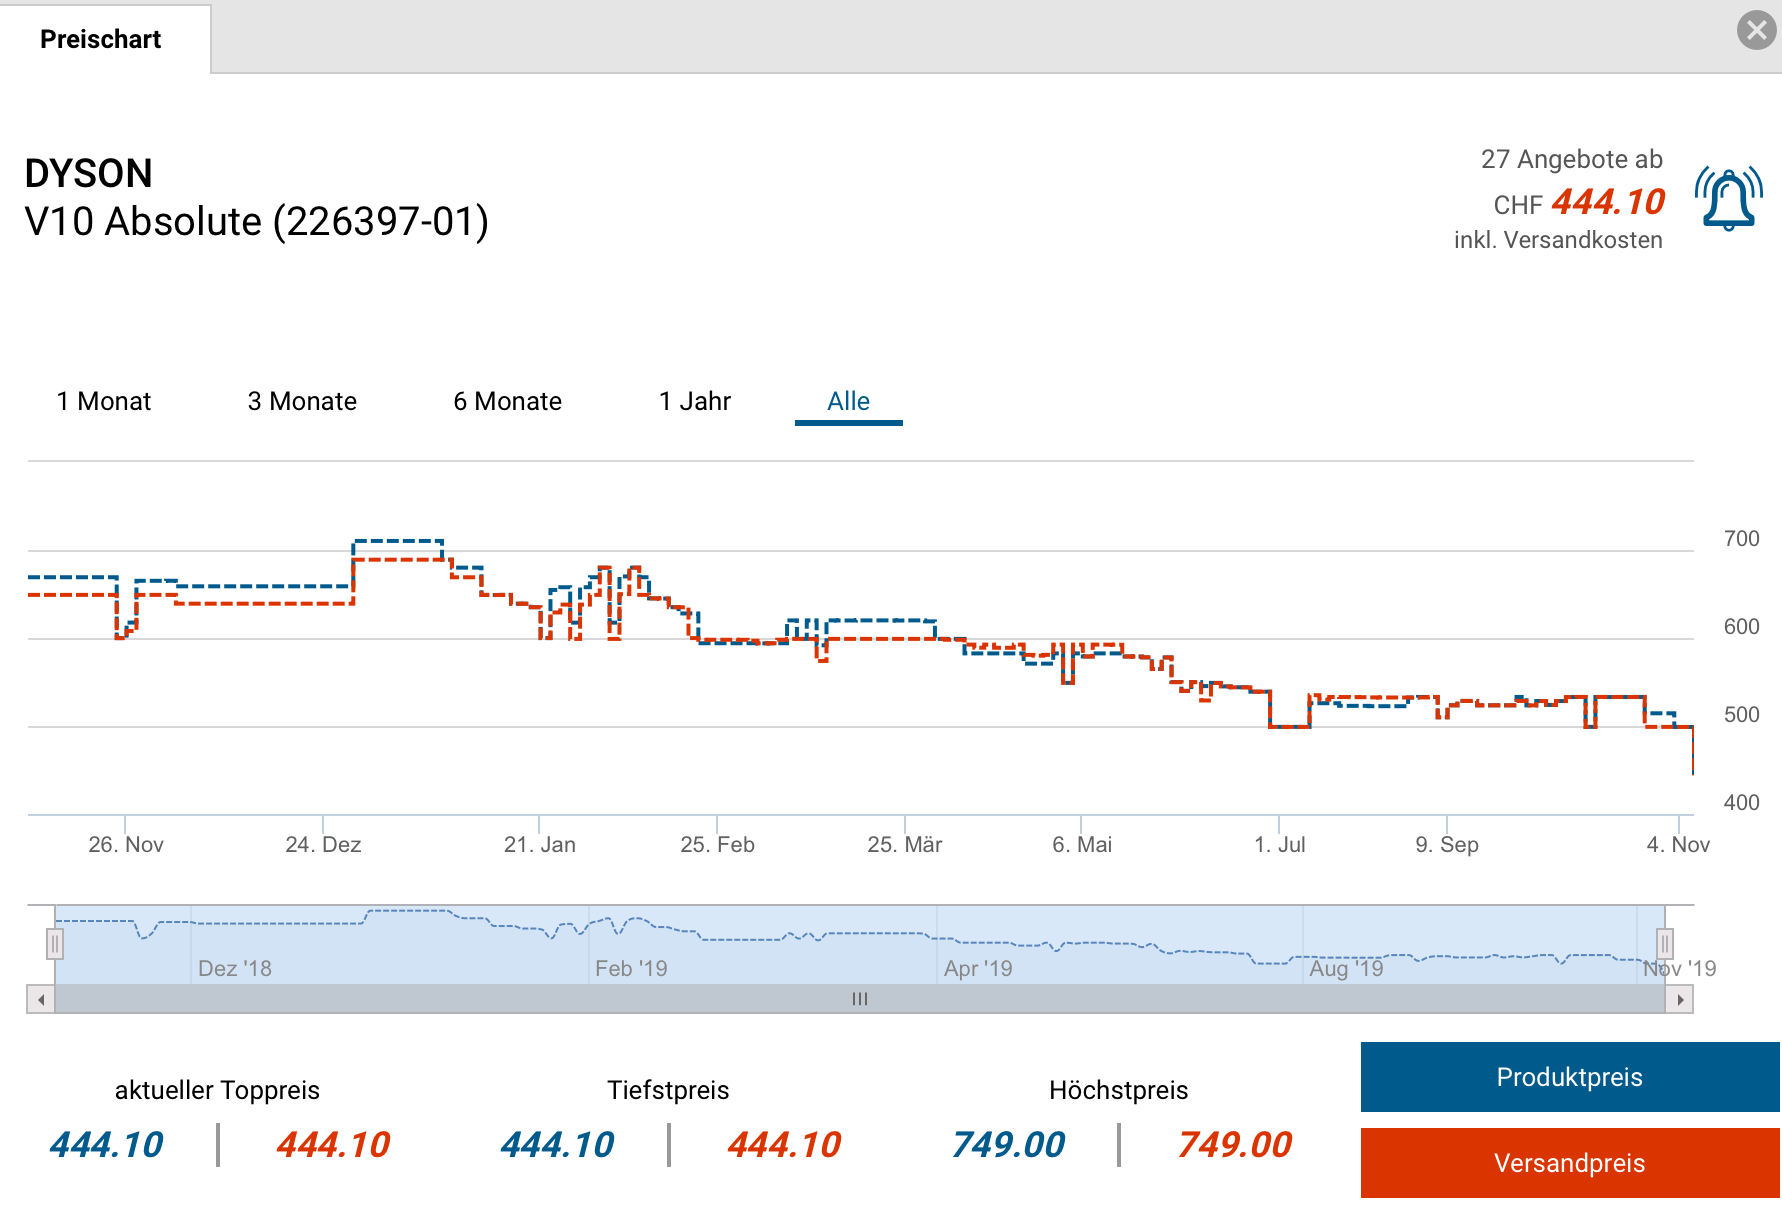The height and width of the screenshot is (1210, 1782).
Task: Select the 3 Monate time range
Action: [302, 401]
